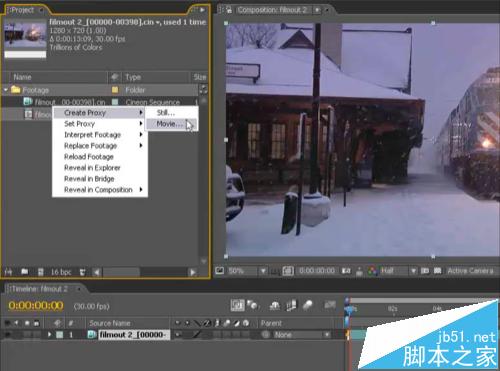Click the Find binoculars icon in Project panel

tap(9, 272)
